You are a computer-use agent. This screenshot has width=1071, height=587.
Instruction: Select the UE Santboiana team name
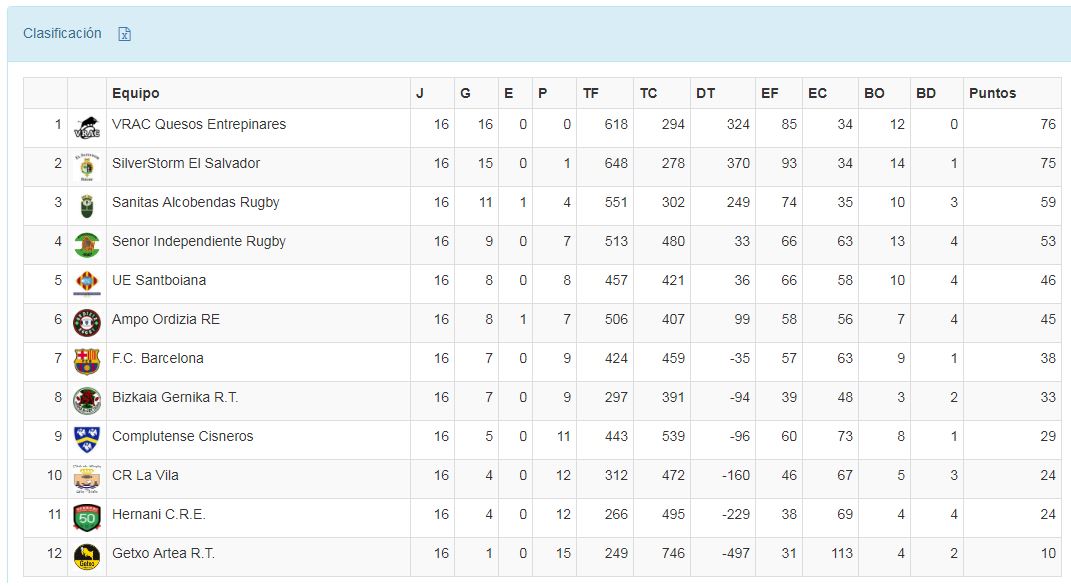tap(159, 280)
